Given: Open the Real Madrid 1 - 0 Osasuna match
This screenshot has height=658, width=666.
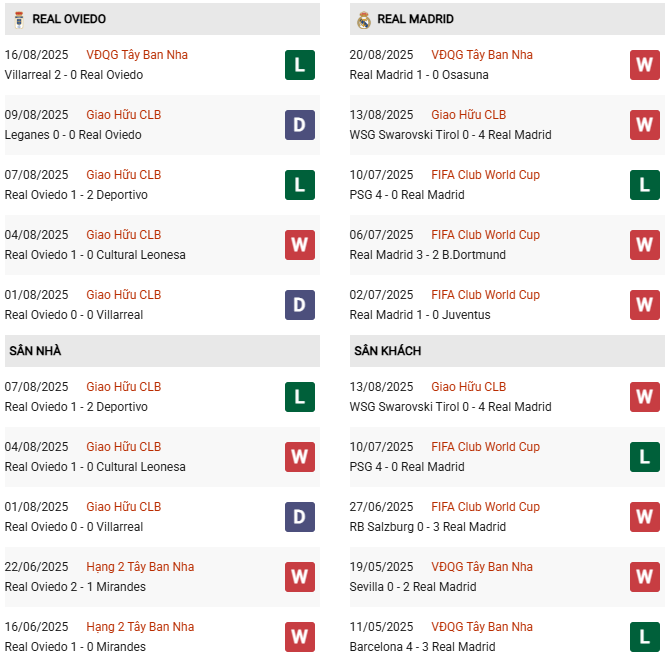Looking at the screenshot, I should coord(419,75).
